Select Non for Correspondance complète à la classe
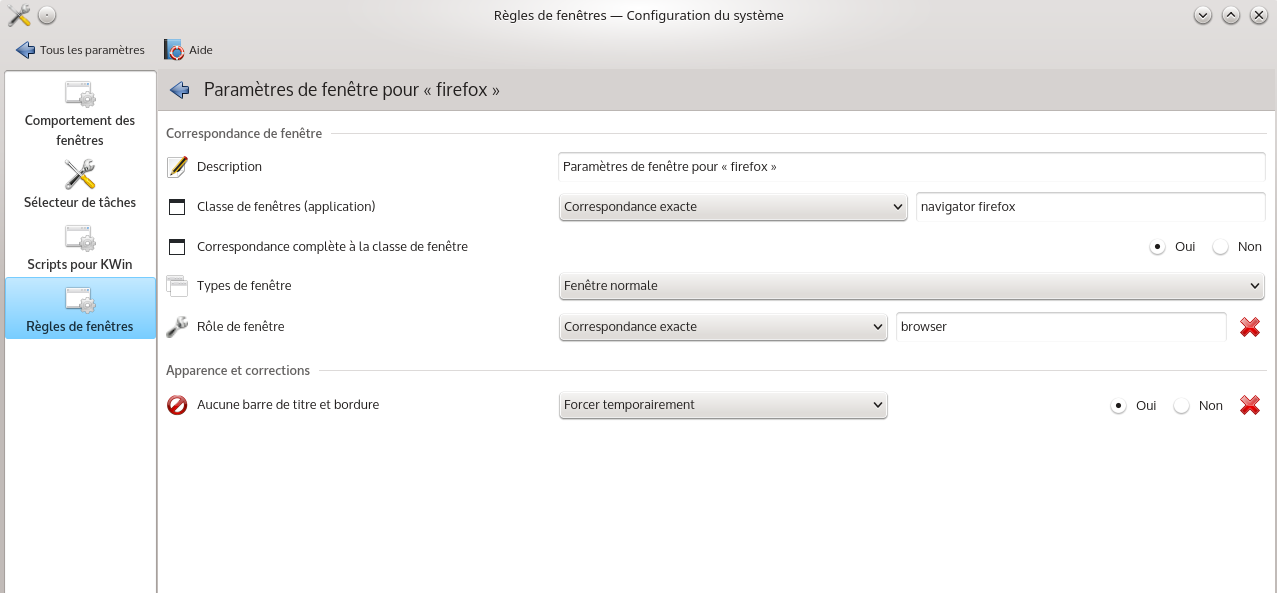 coord(1221,247)
